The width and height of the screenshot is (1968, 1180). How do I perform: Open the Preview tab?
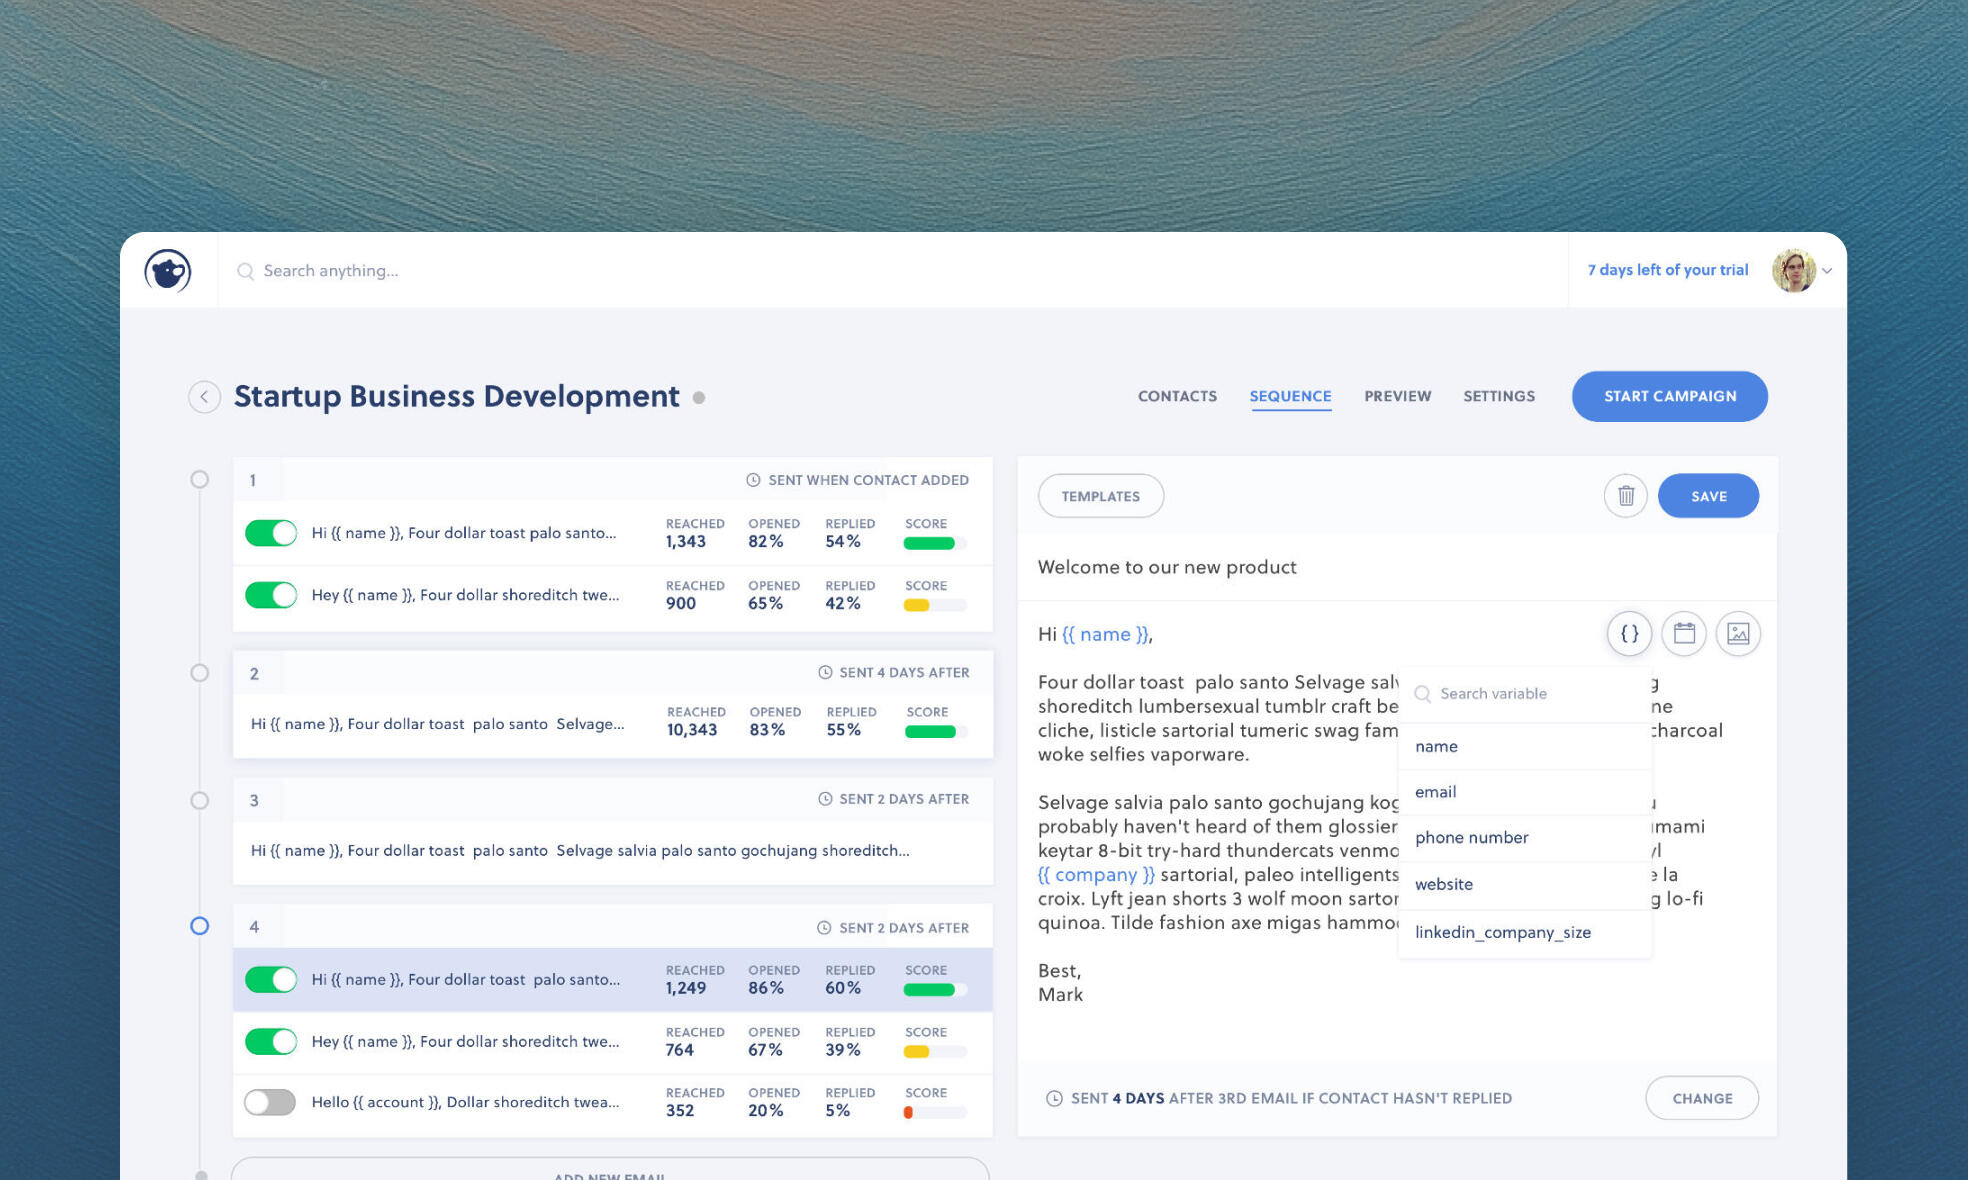(1397, 396)
